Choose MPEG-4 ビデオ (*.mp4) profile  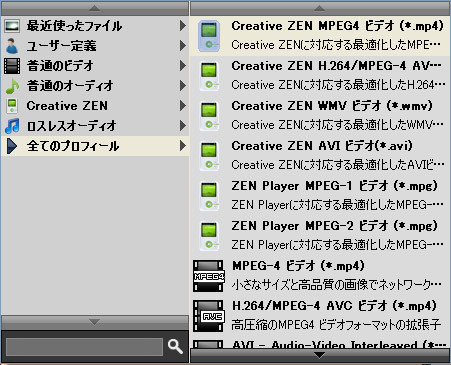(320, 276)
